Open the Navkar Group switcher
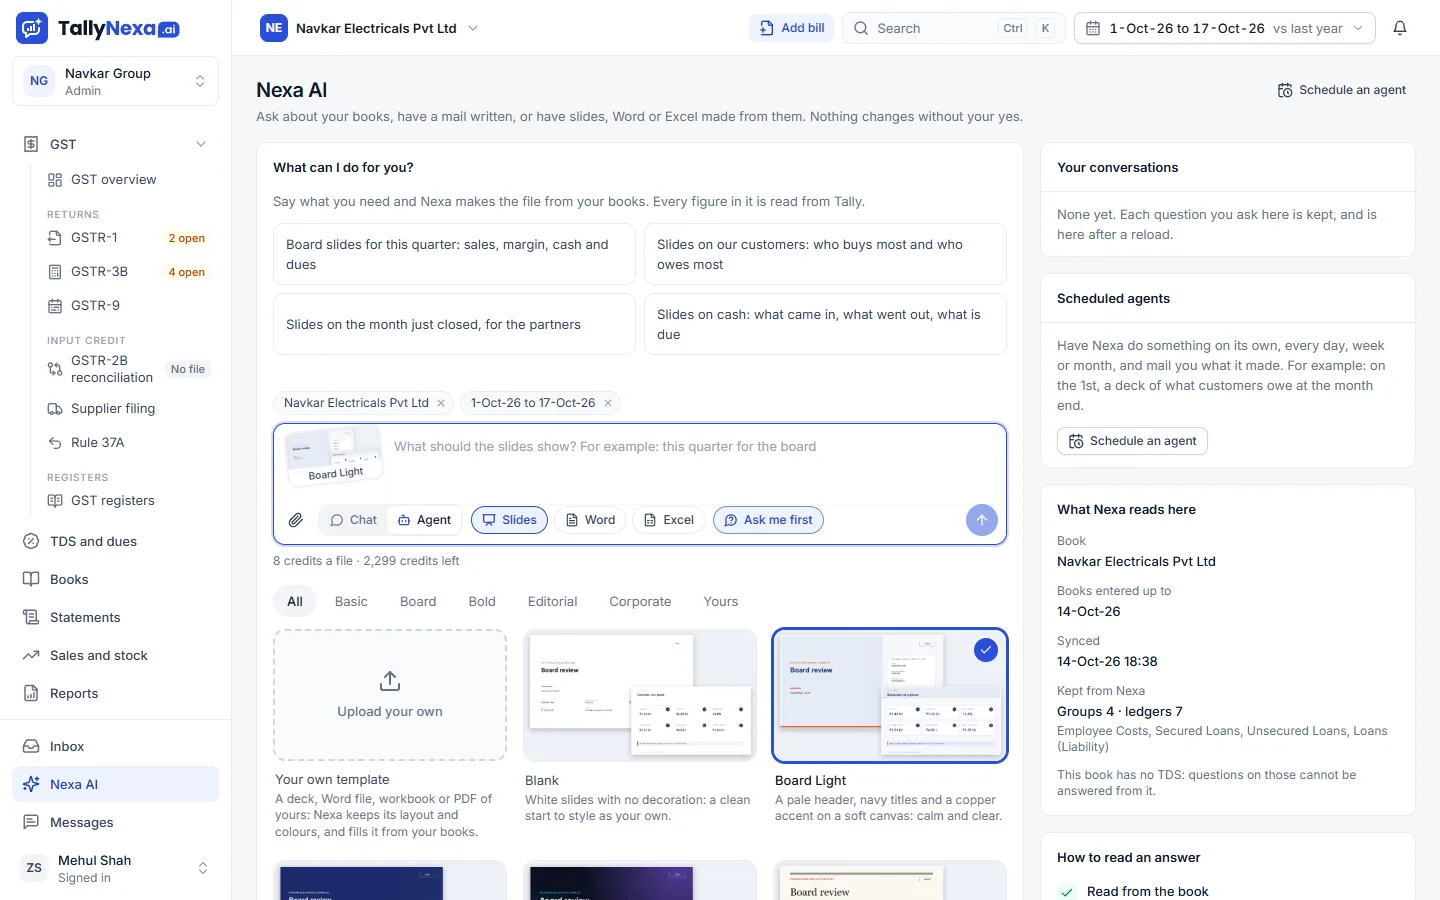1440x900 pixels. pos(115,81)
